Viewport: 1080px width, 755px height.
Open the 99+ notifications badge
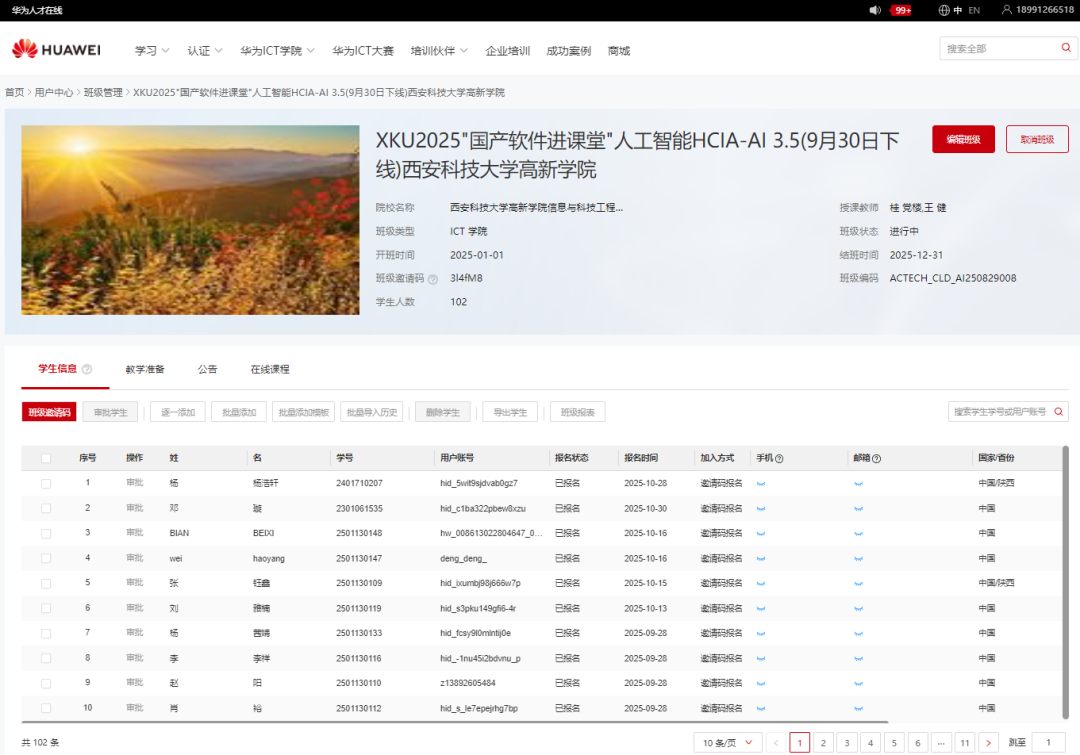(x=902, y=10)
